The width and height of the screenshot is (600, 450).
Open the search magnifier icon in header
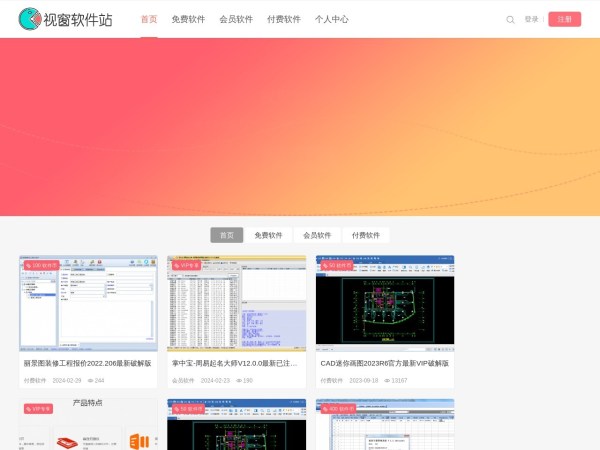pyautogui.click(x=510, y=20)
